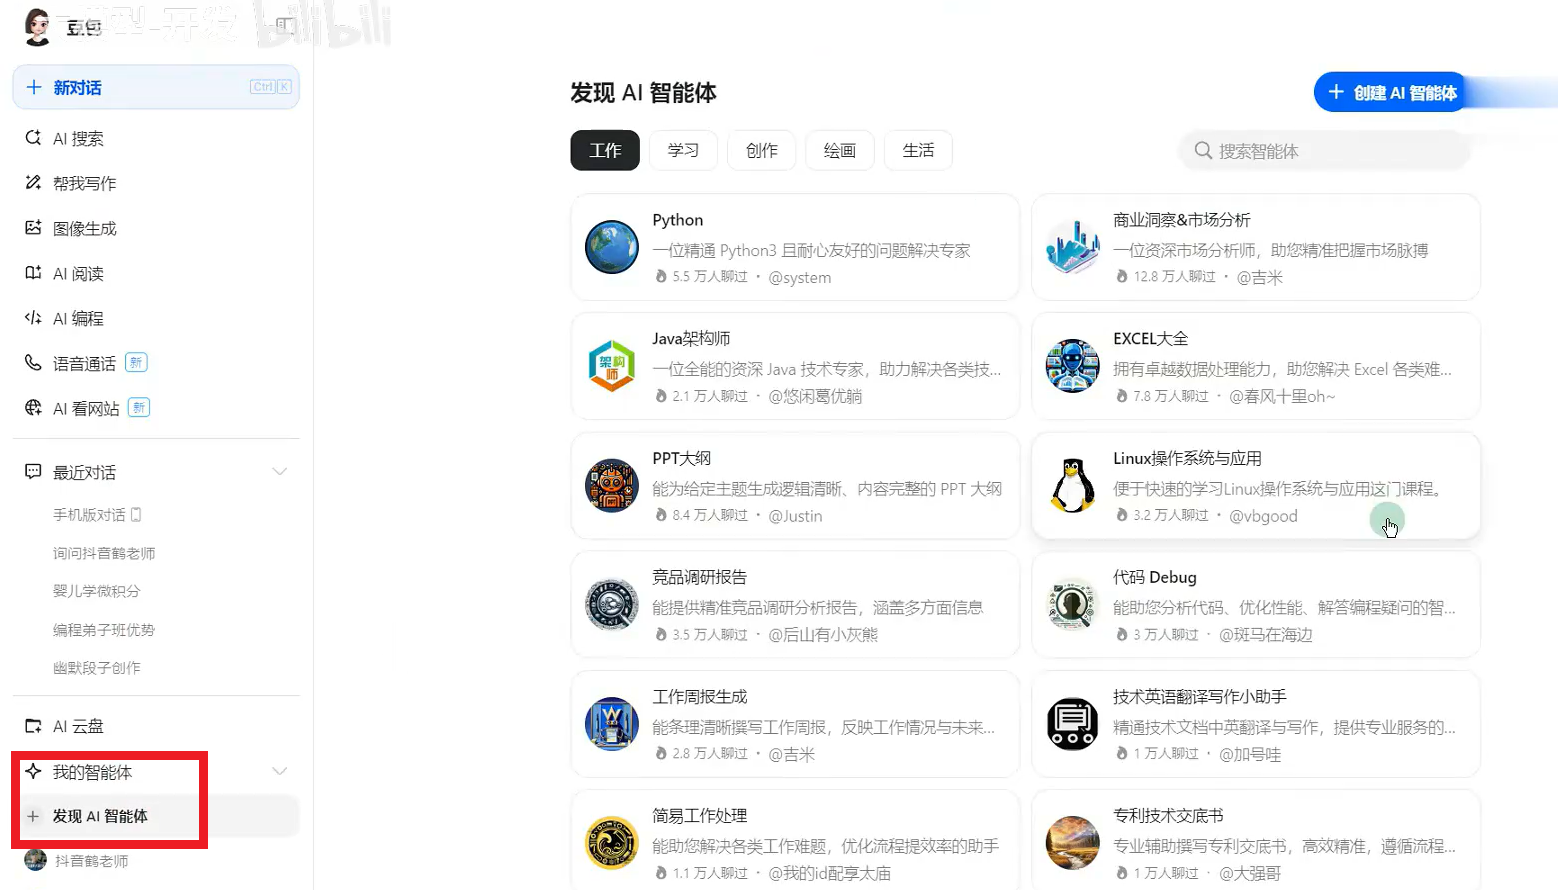The width and height of the screenshot is (1558, 890).
Task: Start a 新对话 new conversation
Action: [x=156, y=87]
